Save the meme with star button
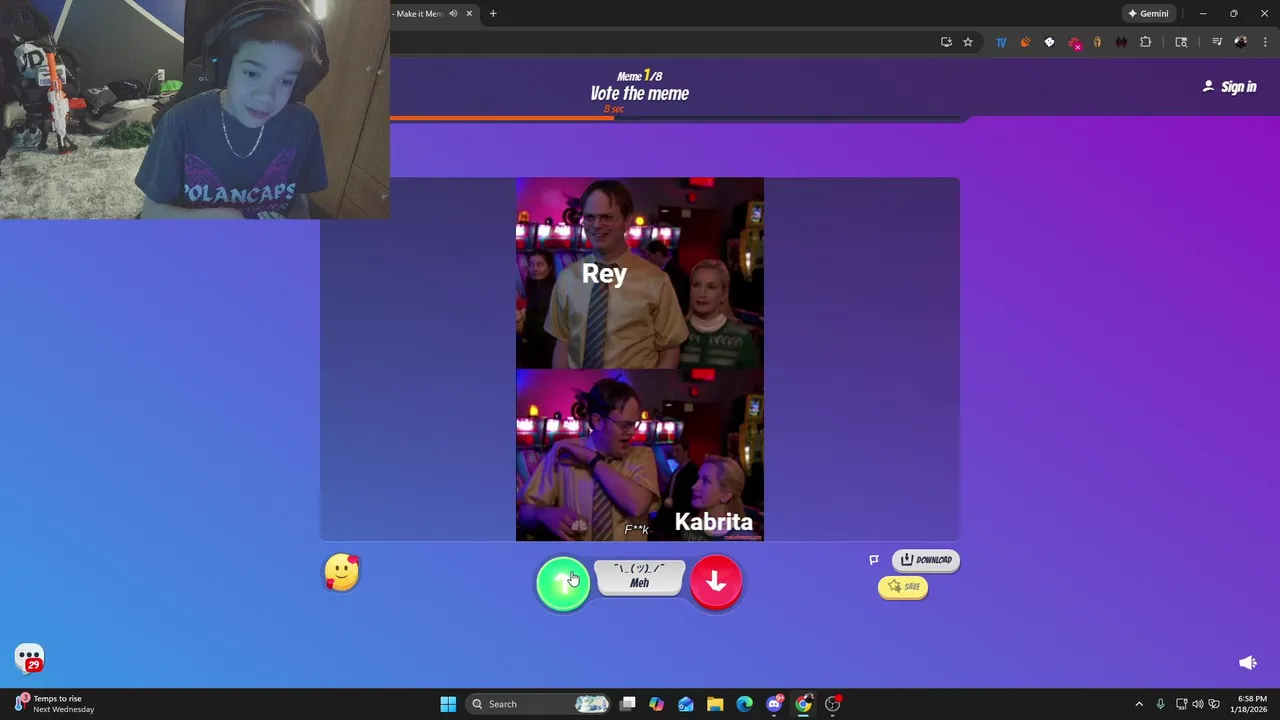This screenshot has height=720, width=1280. tap(903, 587)
